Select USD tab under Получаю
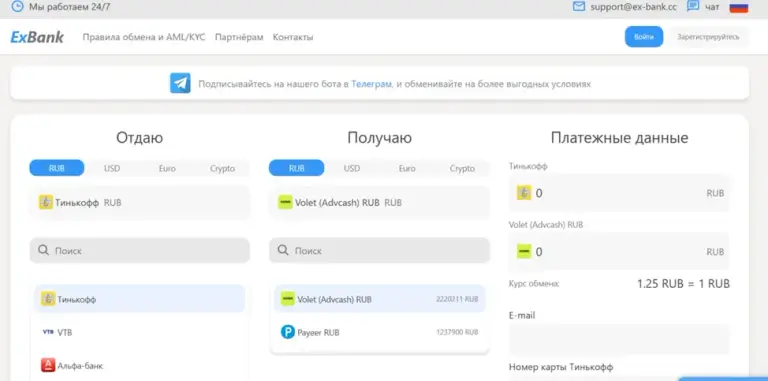 (352, 168)
